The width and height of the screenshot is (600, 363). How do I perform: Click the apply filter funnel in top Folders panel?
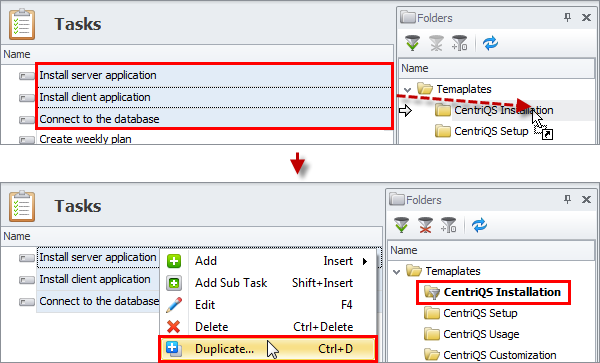(412, 43)
